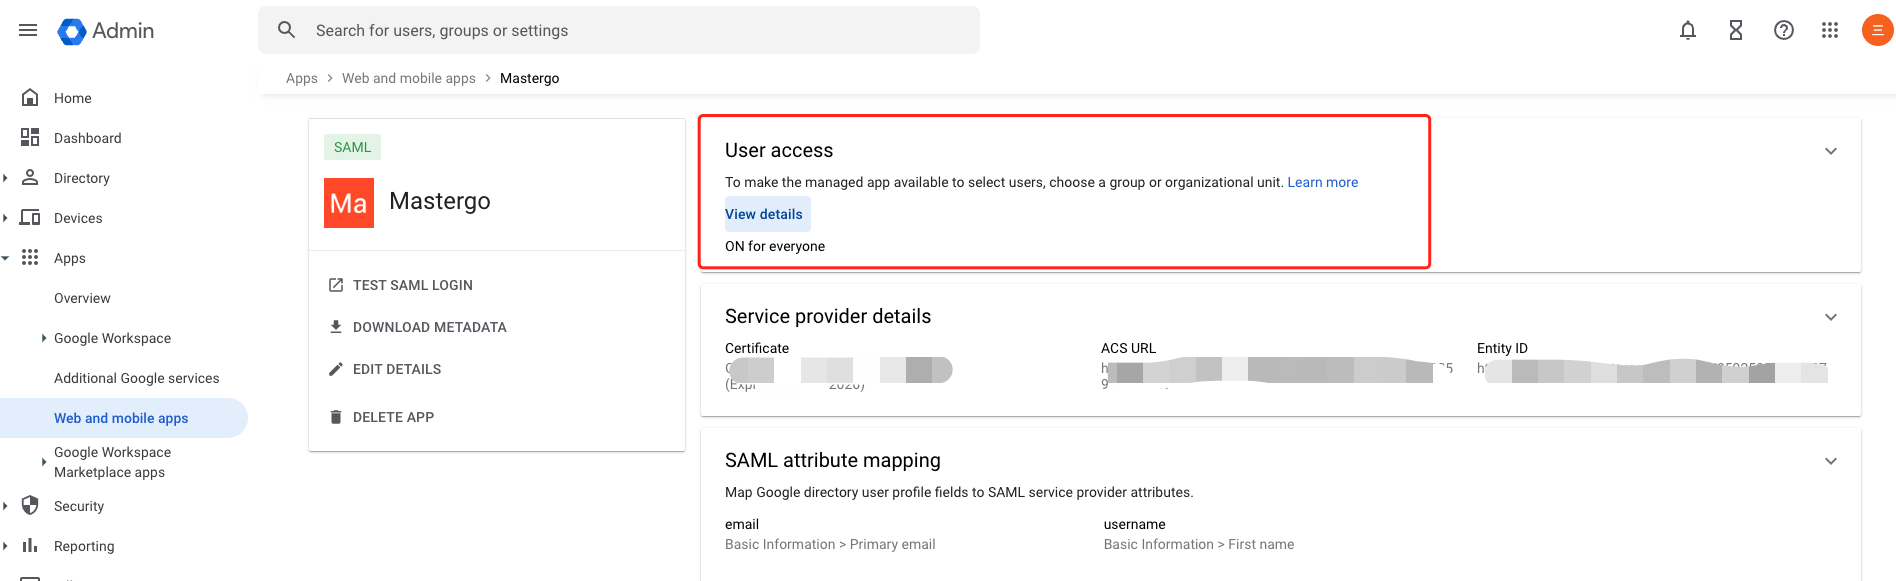The image size is (1896, 581).
Task: Open Dashboard from the sidebar
Action: pyautogui.click(x=88, y=138)
